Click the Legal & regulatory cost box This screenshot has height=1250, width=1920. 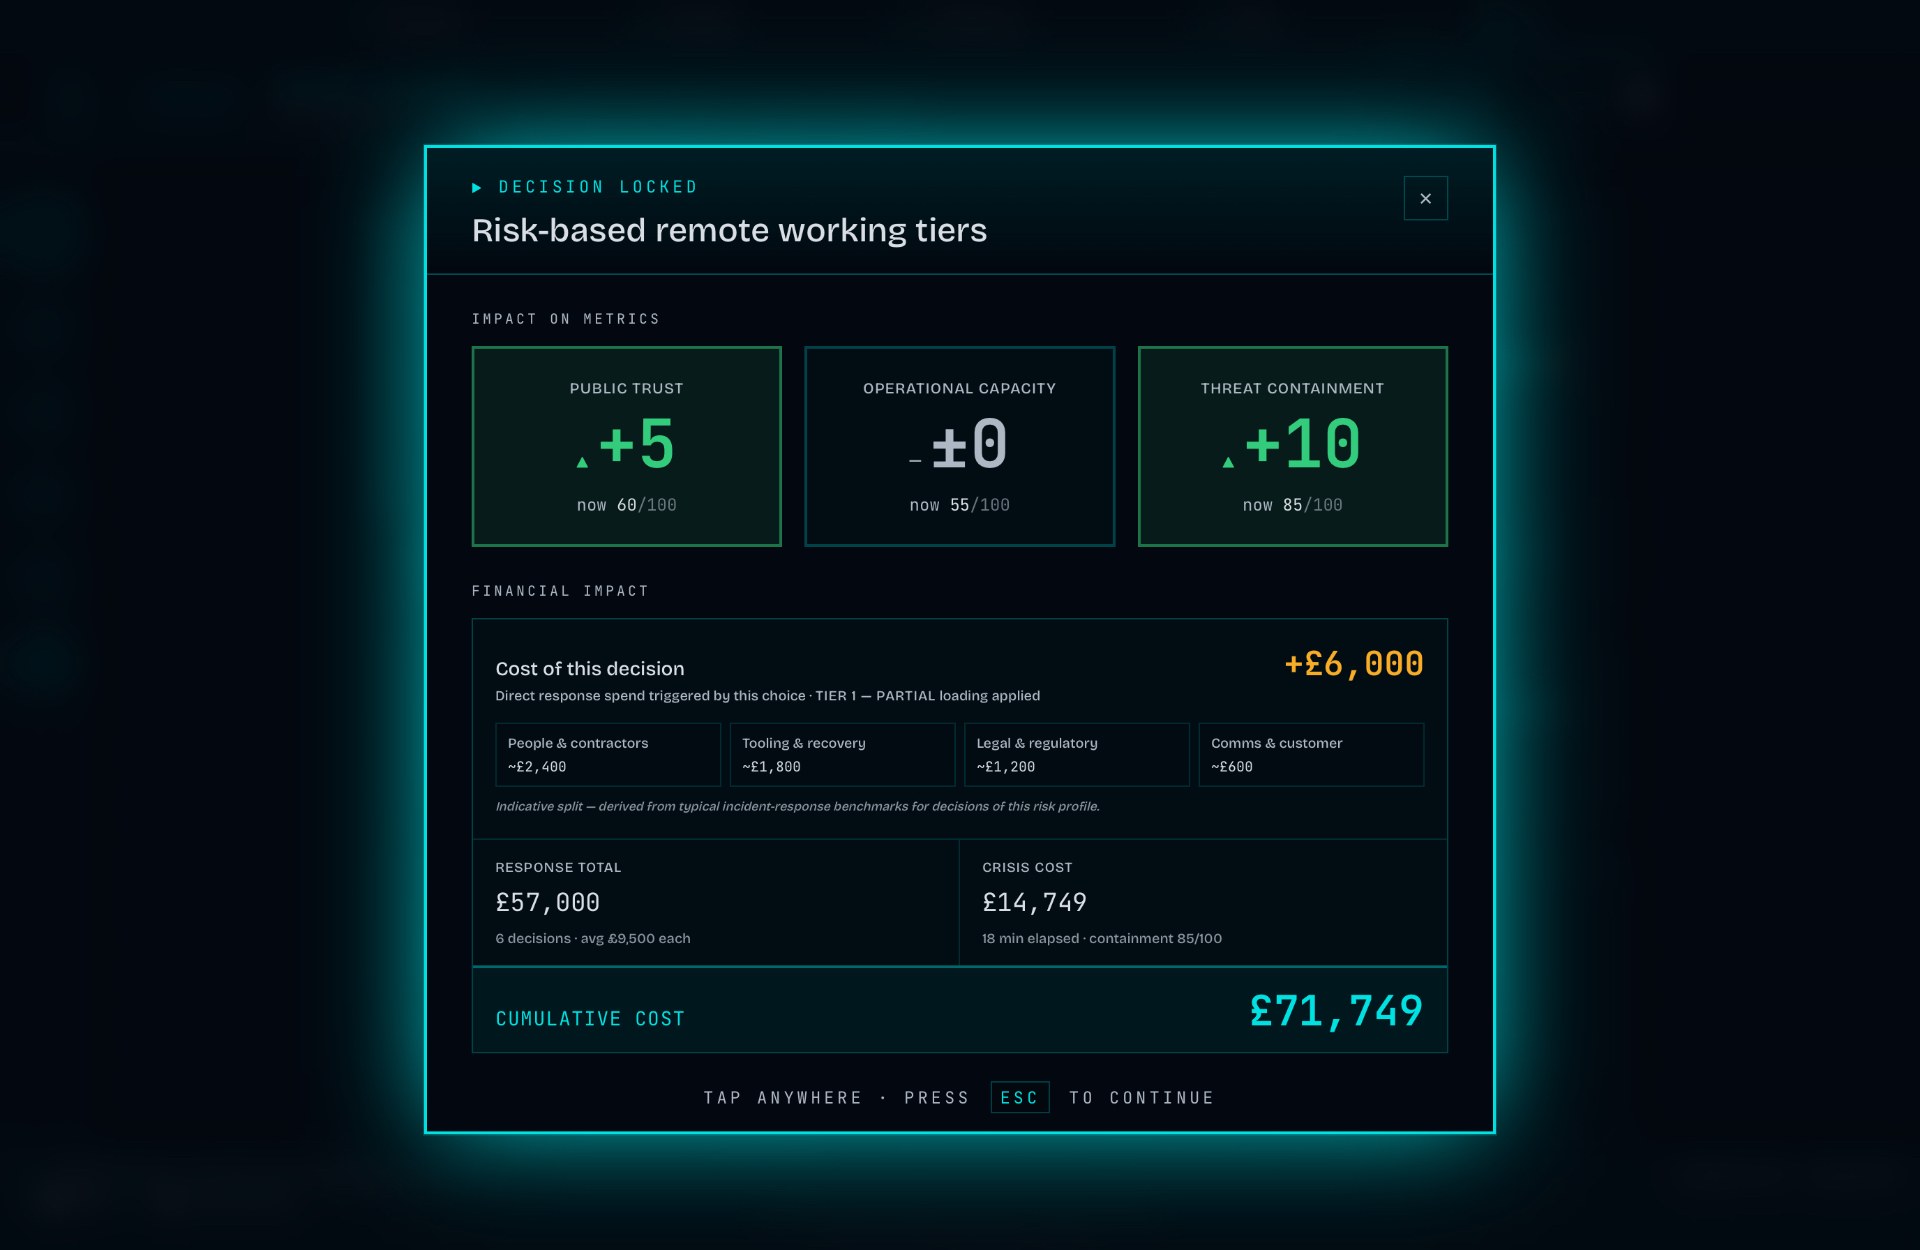[1077, 754]
